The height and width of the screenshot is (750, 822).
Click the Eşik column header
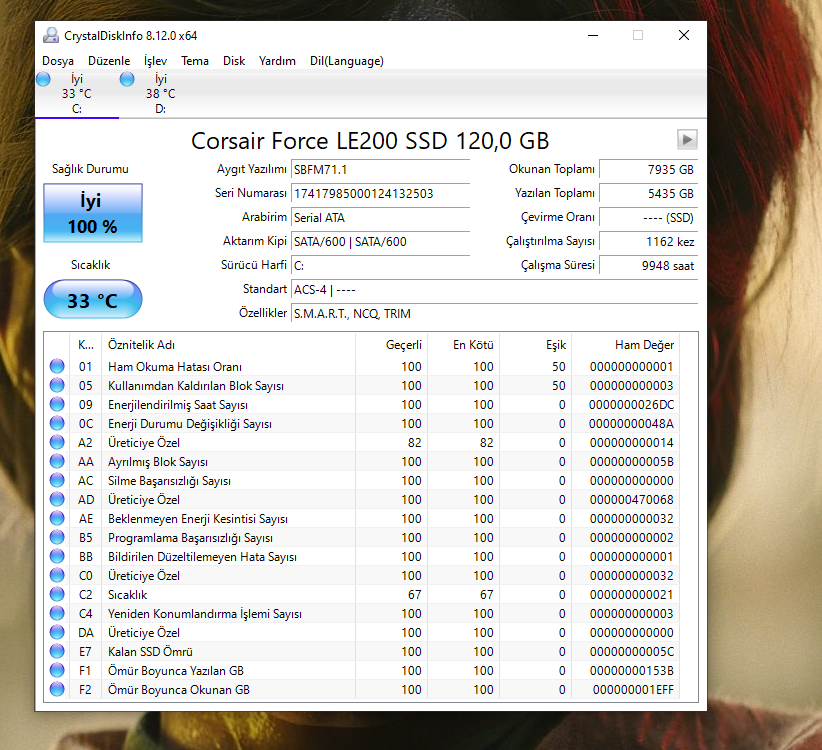pyautogui.click(x=535, y=345)
